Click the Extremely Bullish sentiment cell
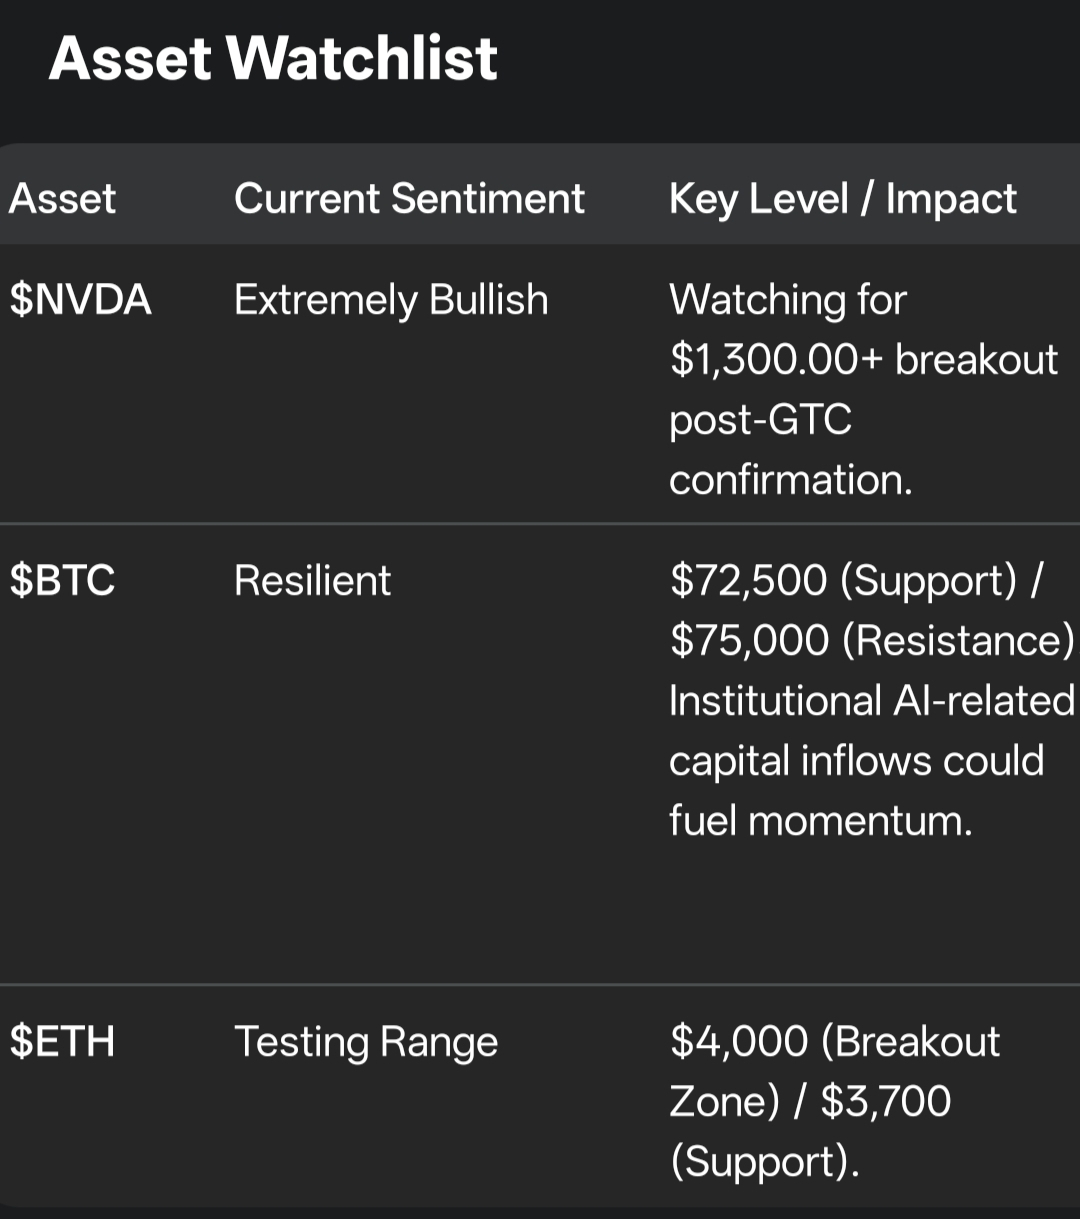Screen dimensions: 1080x1219 click(x=391, y=300)
